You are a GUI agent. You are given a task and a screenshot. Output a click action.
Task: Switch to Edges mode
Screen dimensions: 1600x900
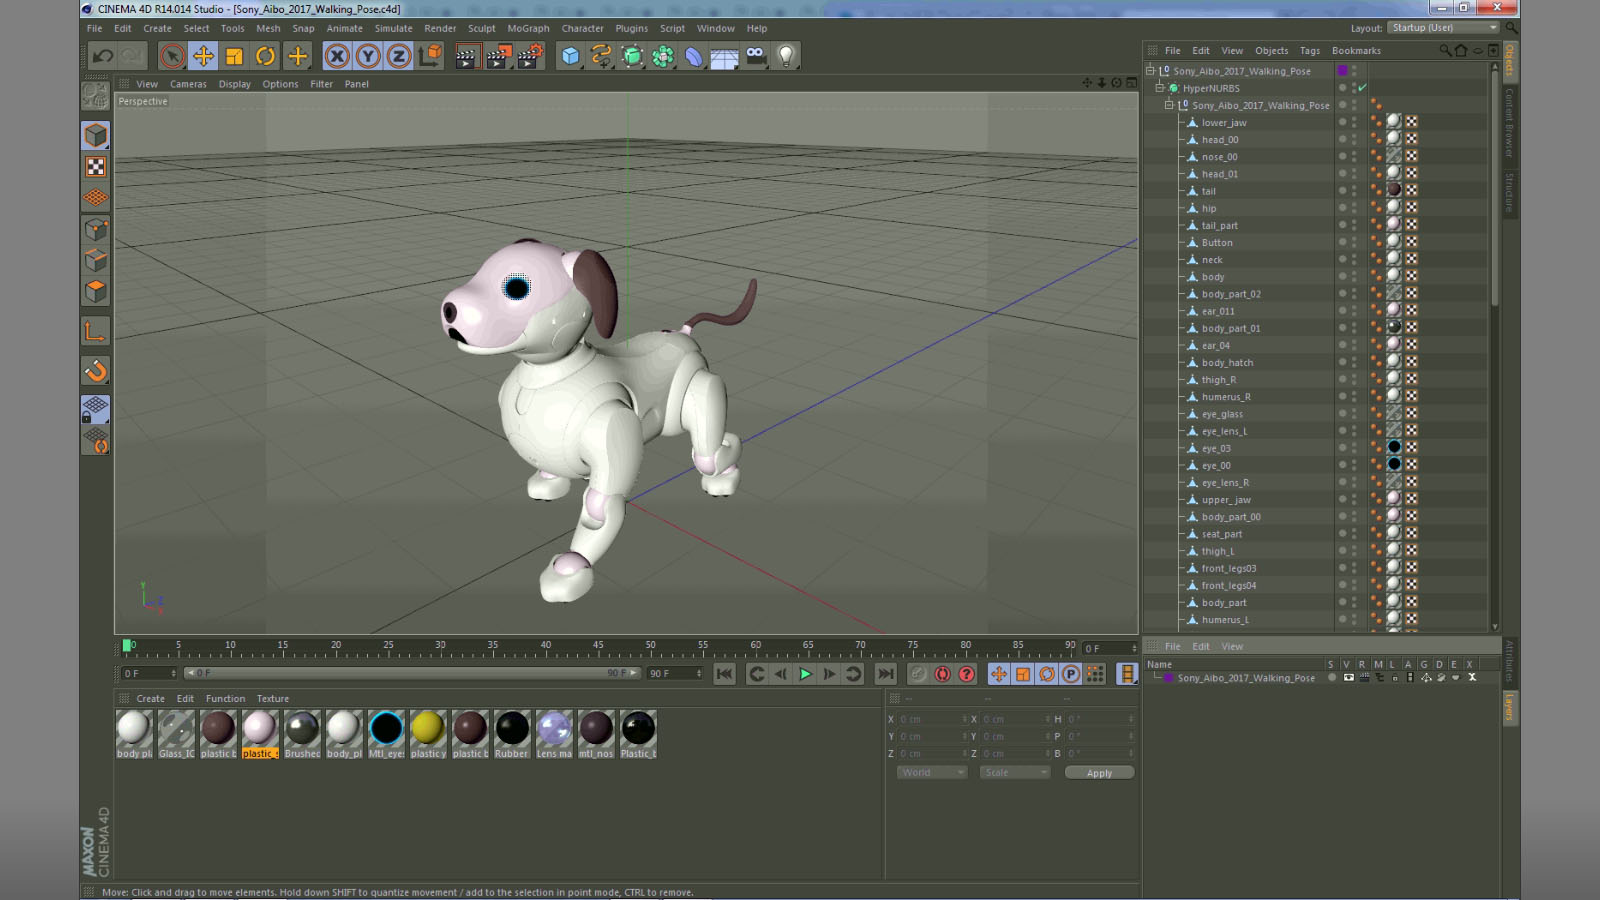[96, 260]
